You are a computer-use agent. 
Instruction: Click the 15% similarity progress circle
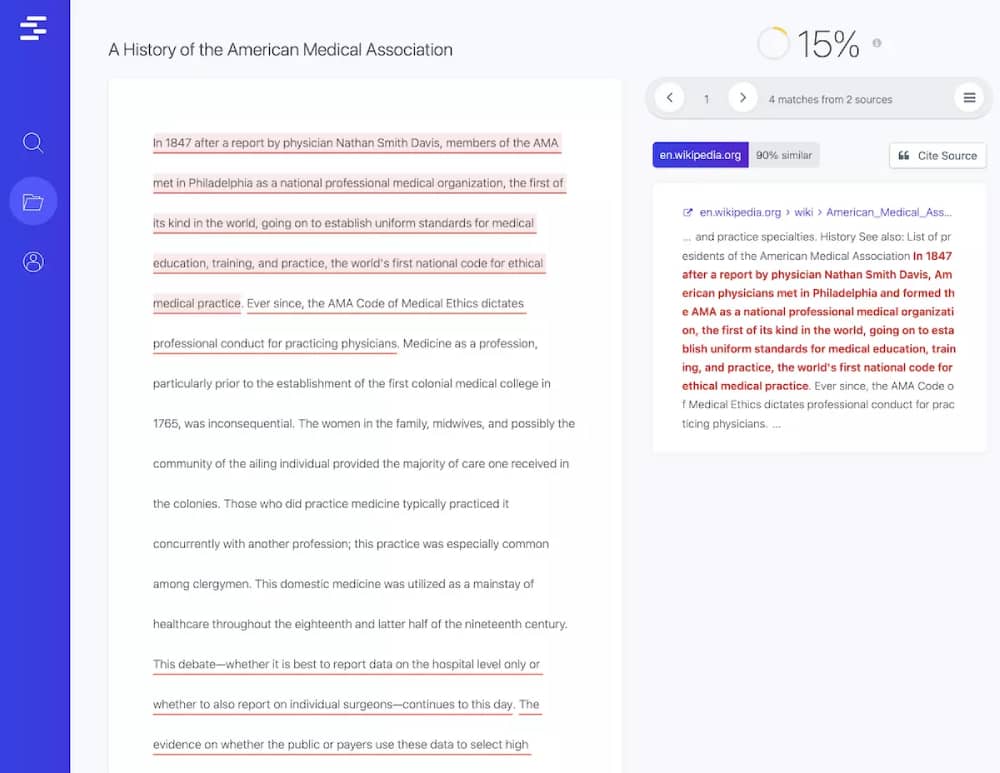tap(773, 43)
